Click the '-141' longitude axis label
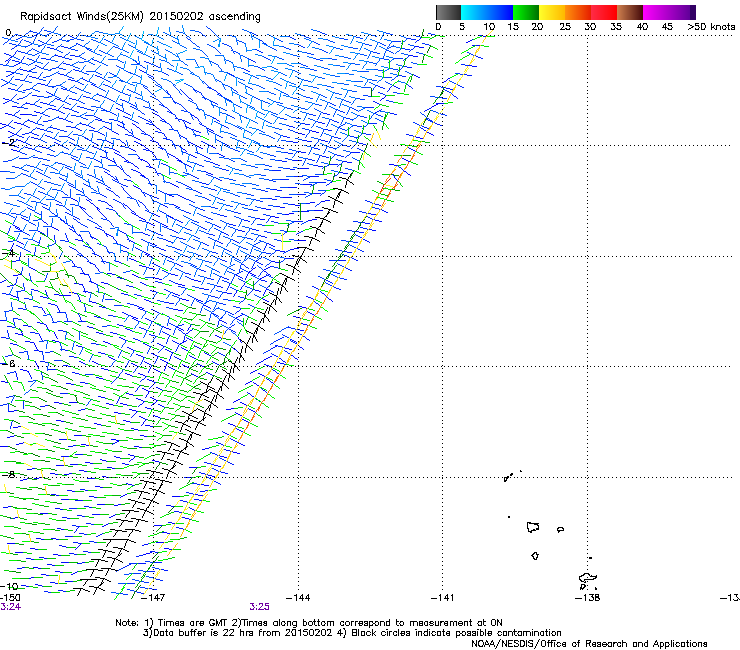 coord(442,598)
